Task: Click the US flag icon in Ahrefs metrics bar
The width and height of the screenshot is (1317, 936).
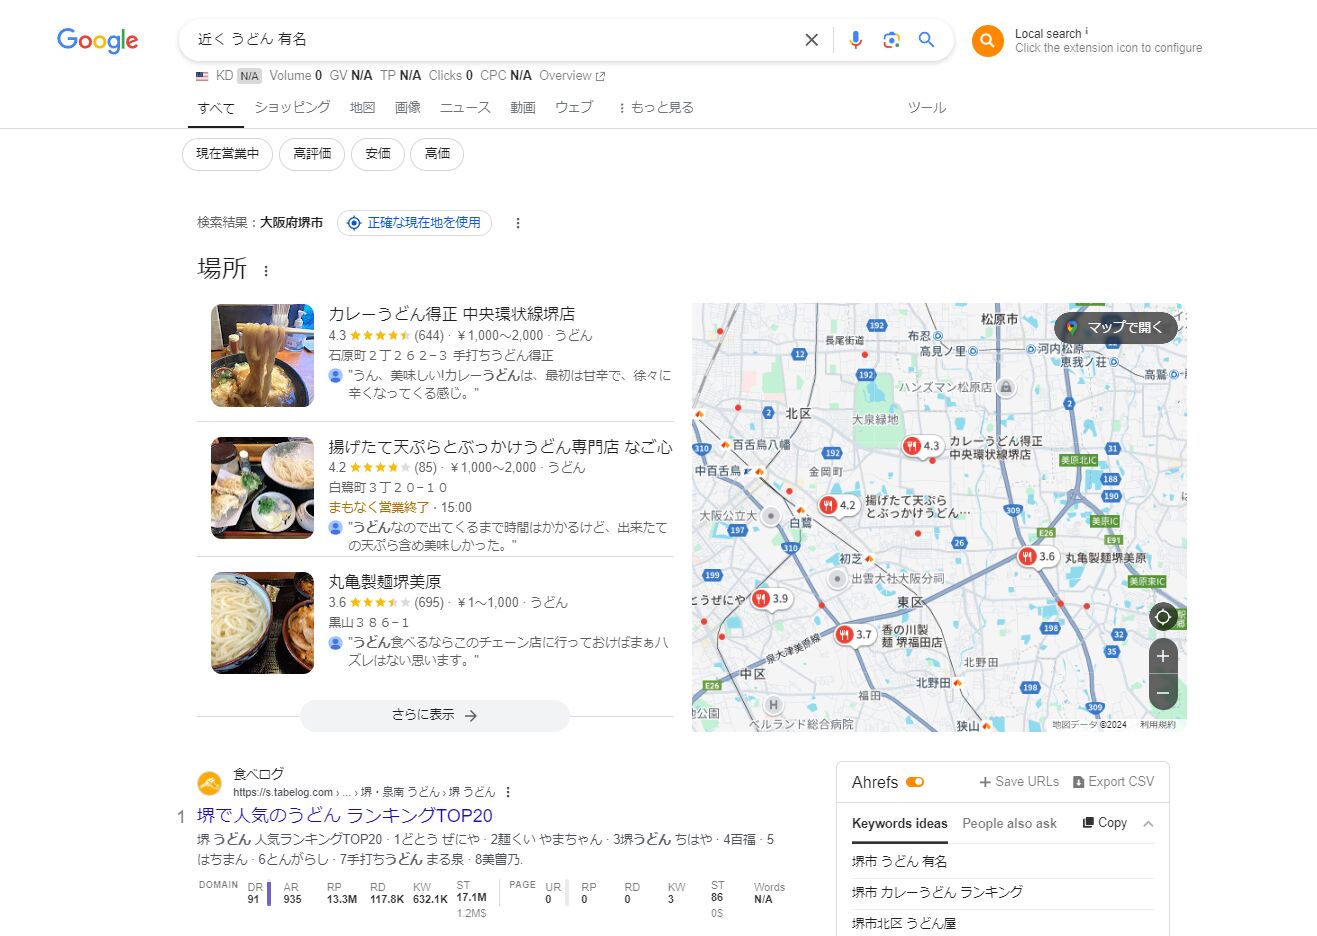Action: (200, 75)
